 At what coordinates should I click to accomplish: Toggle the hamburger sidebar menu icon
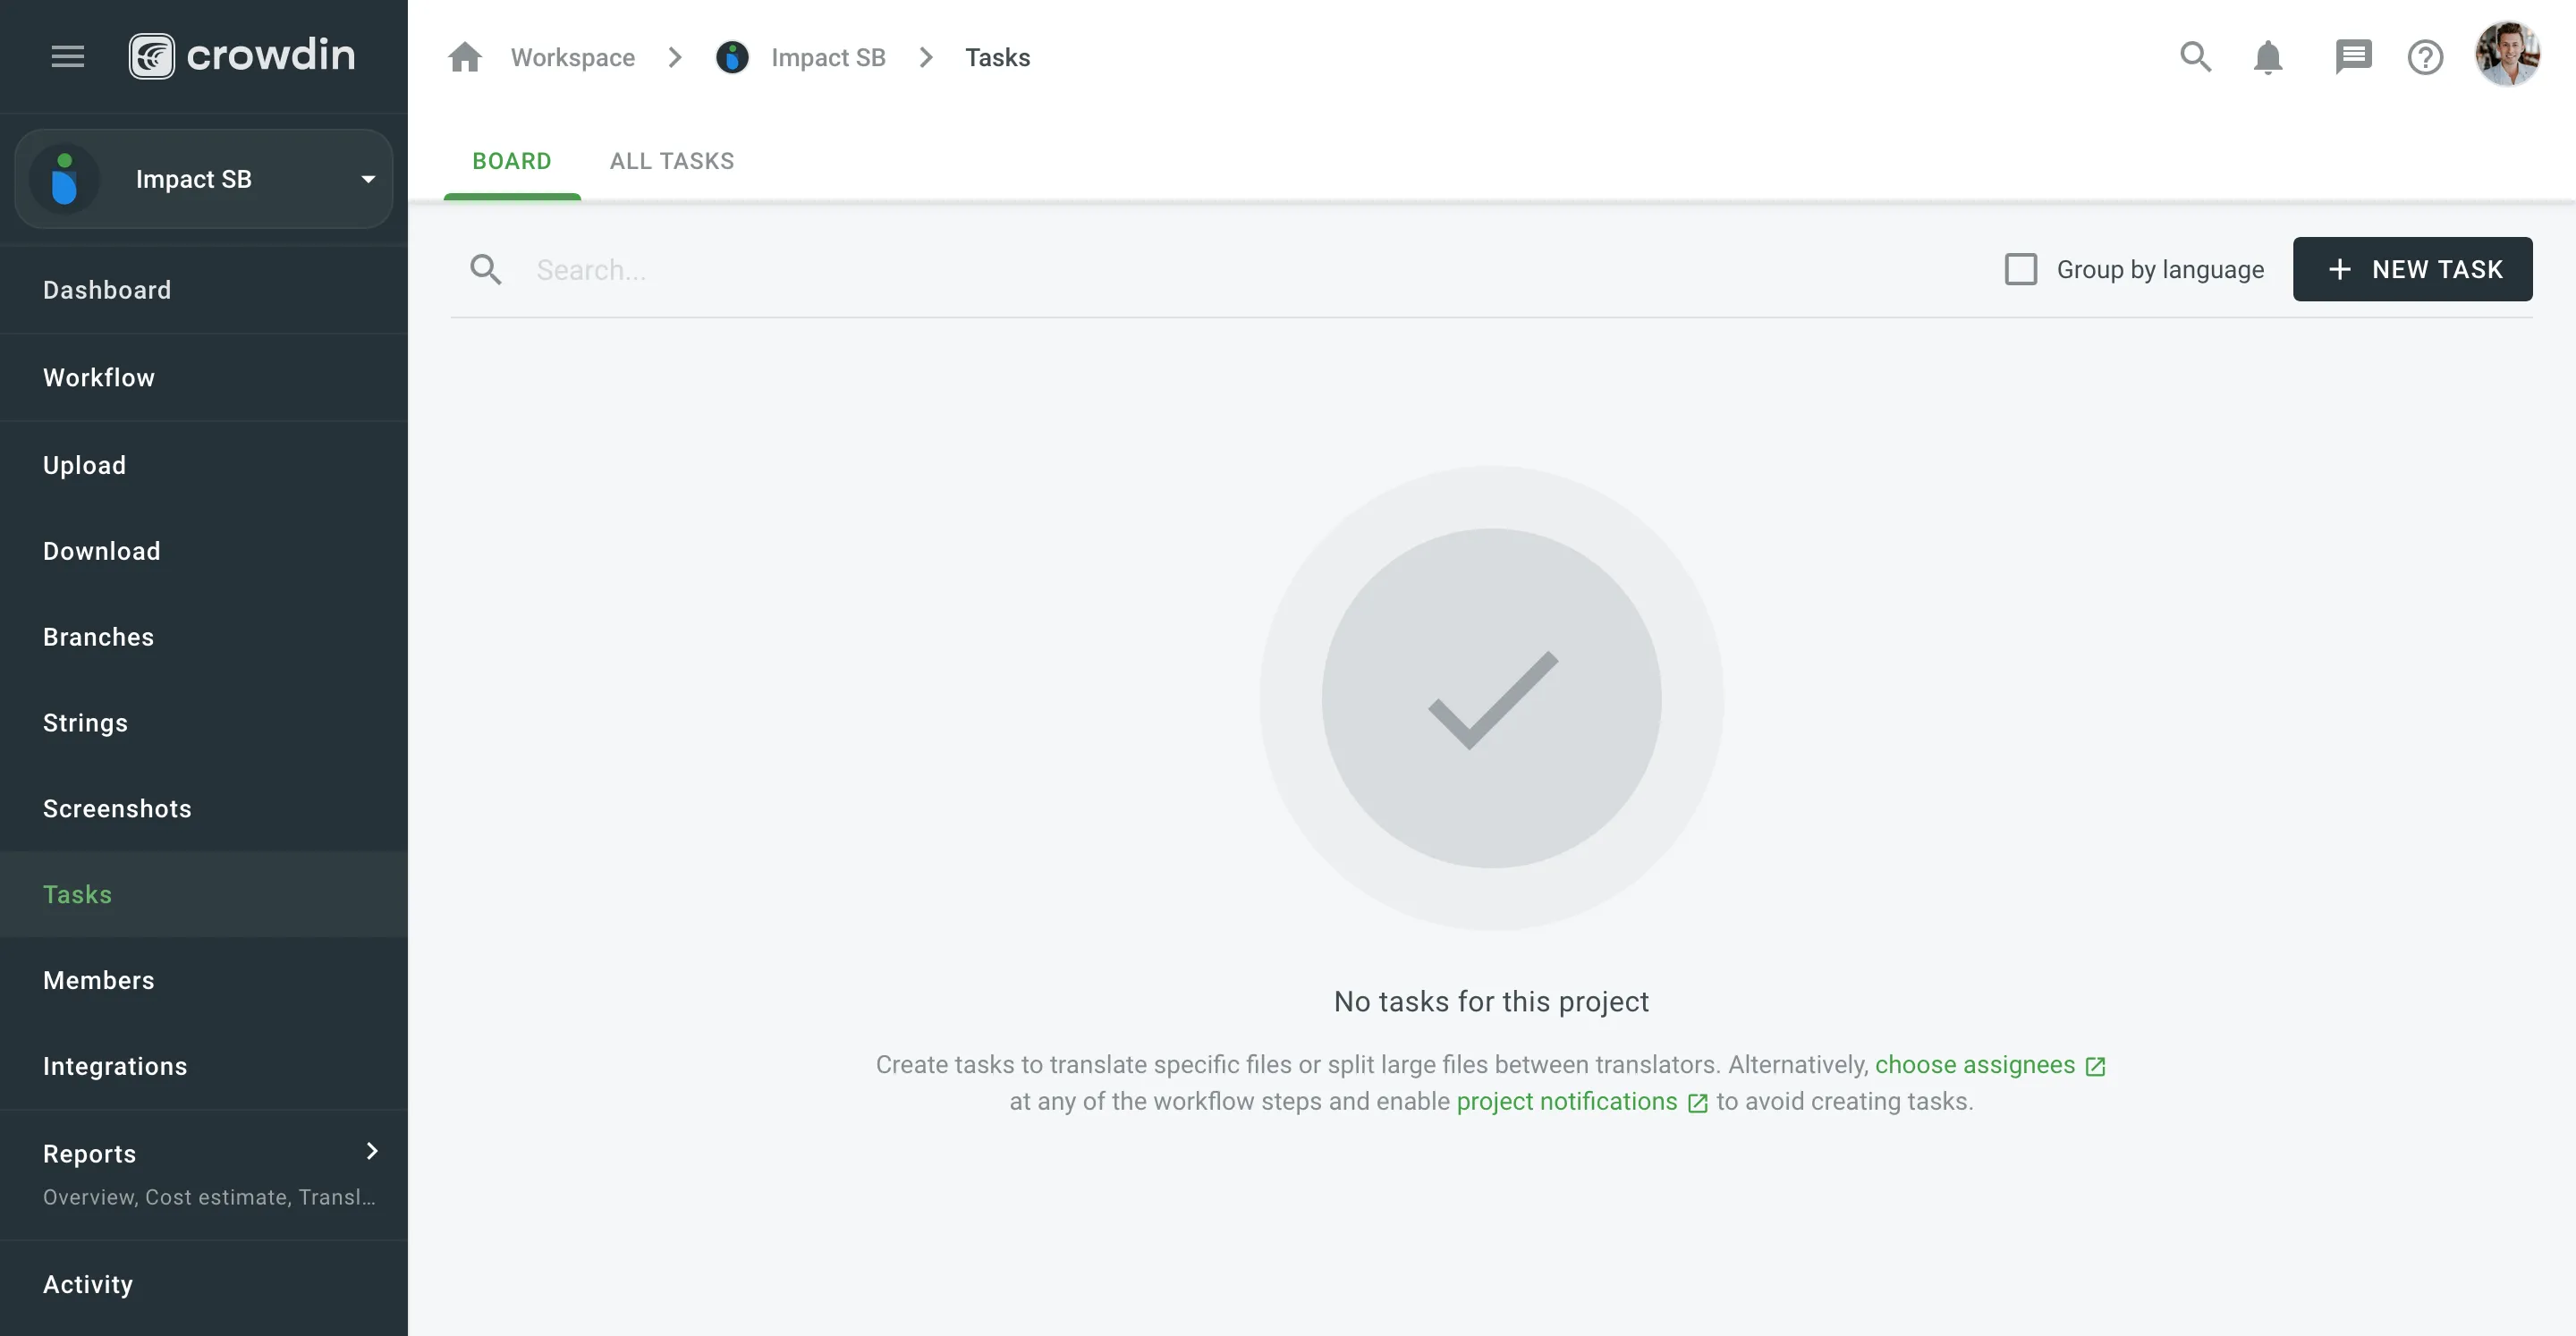pyautogui.click(x=67, y=56)
